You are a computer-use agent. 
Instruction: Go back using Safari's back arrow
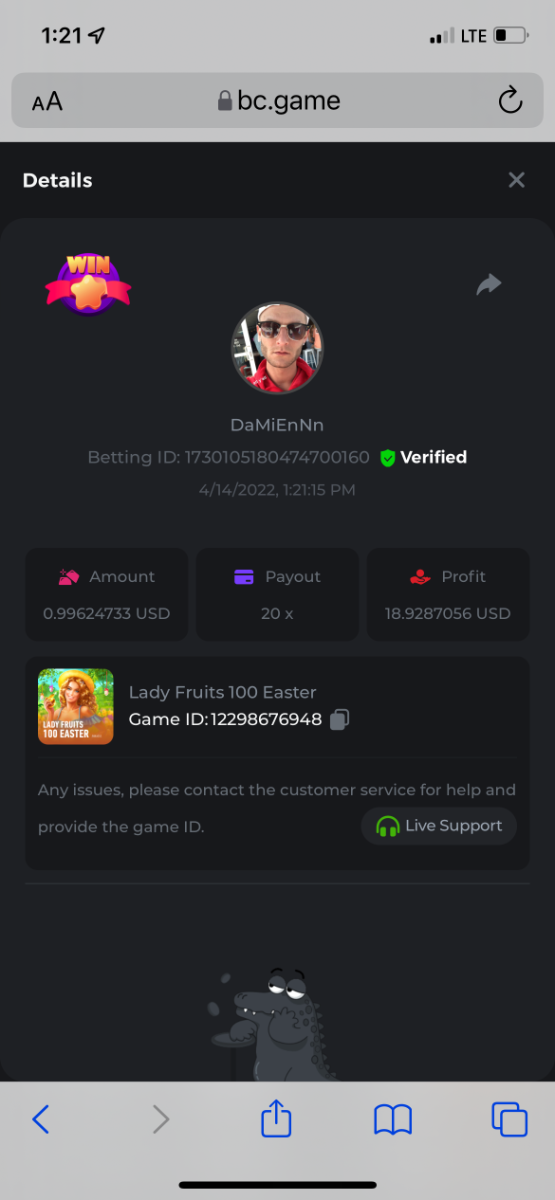tap(41, 1118)
